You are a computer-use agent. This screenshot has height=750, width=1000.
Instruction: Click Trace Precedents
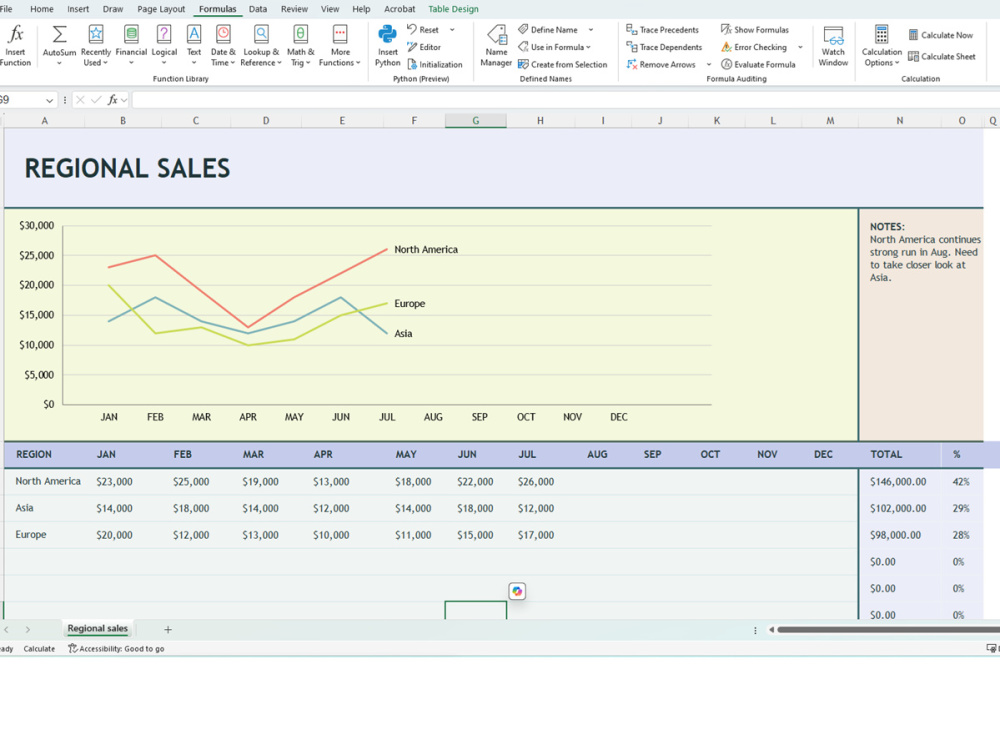click(663, 29)
